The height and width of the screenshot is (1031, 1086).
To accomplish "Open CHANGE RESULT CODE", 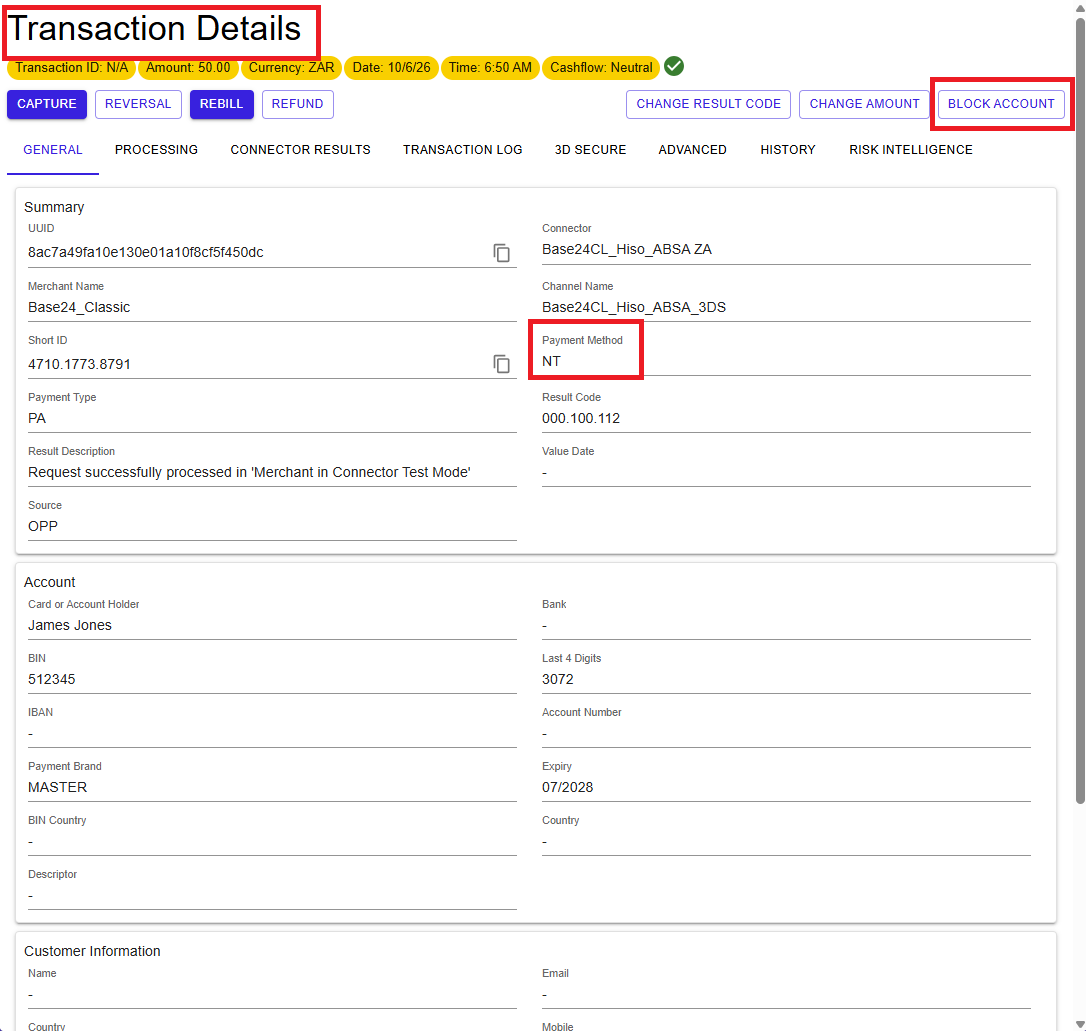I will [708, 104].
